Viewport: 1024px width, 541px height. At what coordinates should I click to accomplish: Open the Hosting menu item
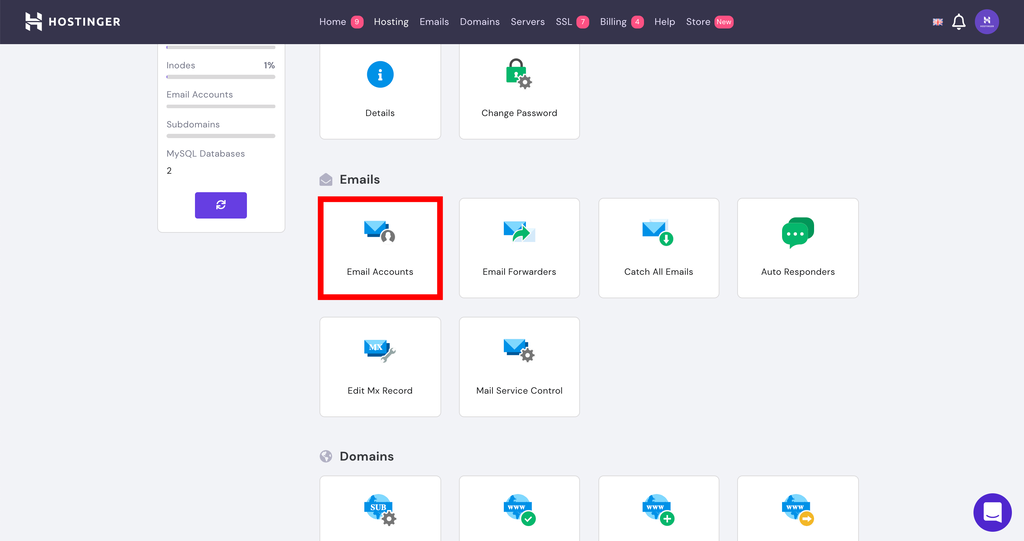pyautogui.click(x=391, y=22)
